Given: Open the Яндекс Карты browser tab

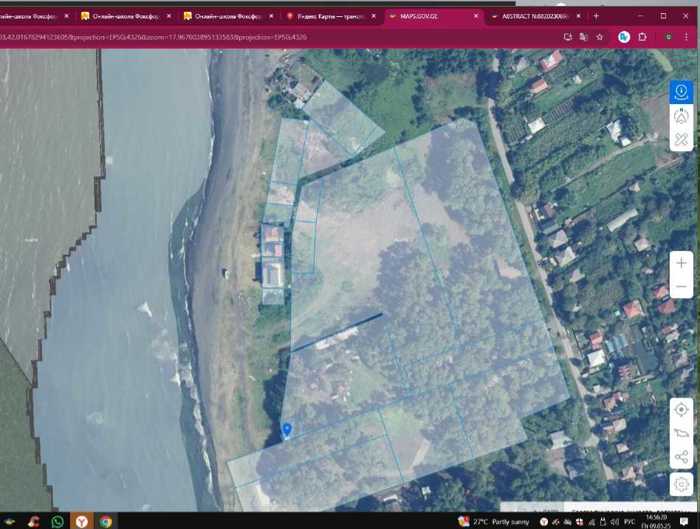Looking at the screenshot, I should tap(330, 16).
